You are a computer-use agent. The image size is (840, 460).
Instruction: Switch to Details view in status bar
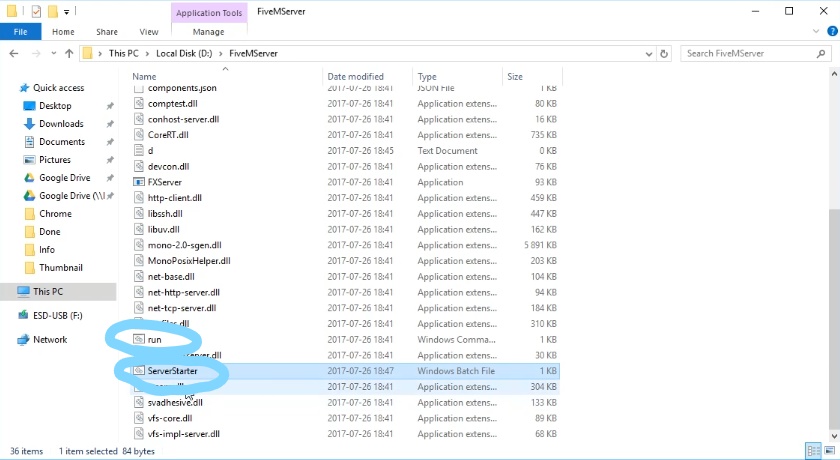coord(813,451)
